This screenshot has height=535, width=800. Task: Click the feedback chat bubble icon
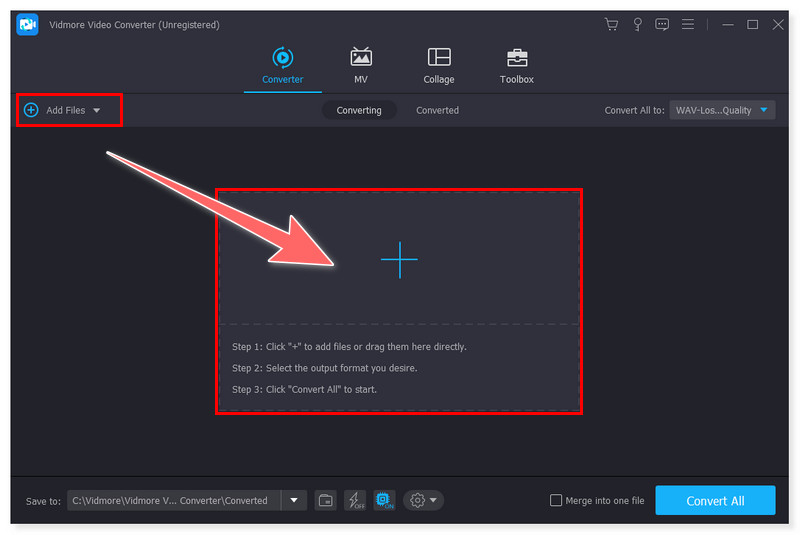coord(661,24)
